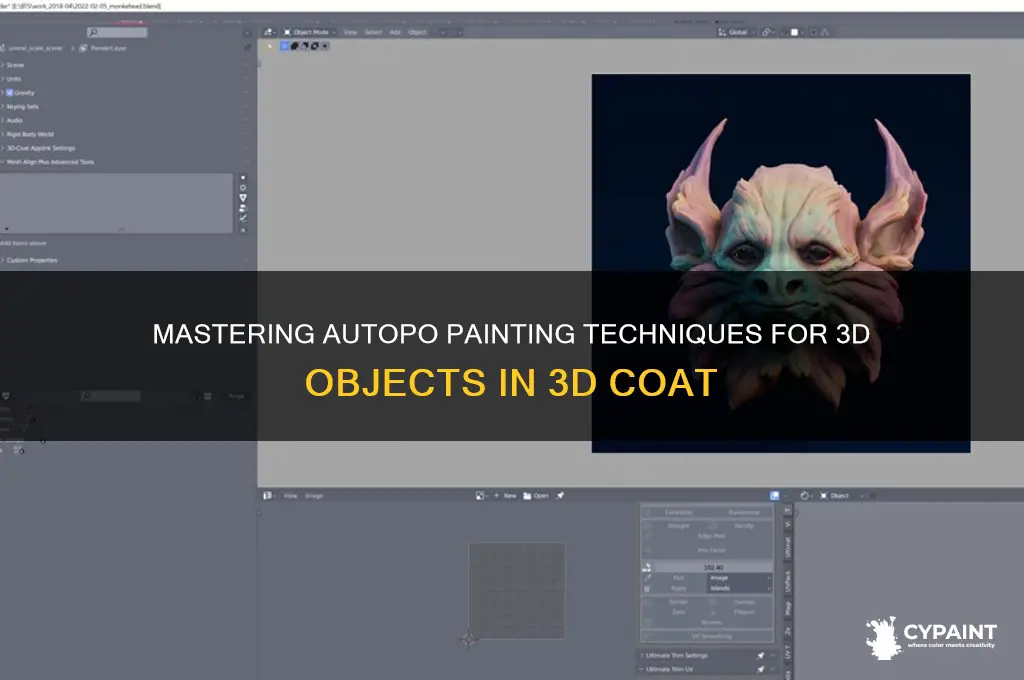Image resolution: width=1024 pixels, height=680 pixels.
Task: Click the proportional falloff curve icon
Action: coord(825,32)
